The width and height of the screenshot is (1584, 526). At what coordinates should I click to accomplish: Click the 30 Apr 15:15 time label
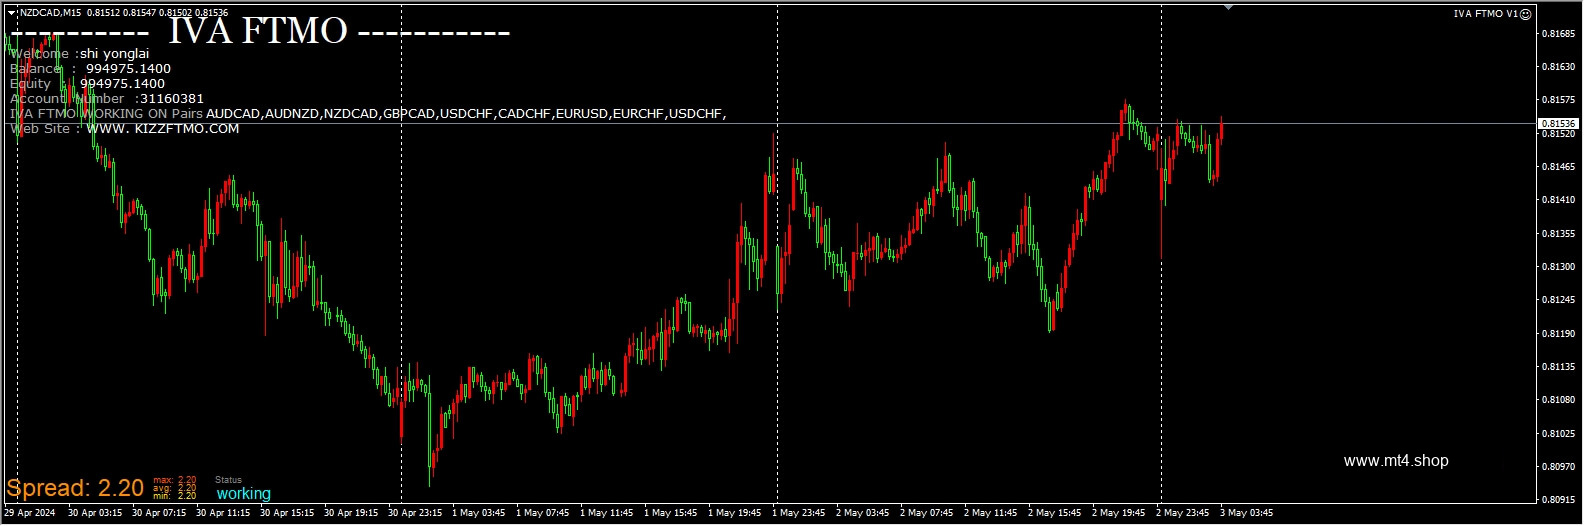pyautogui.click(x=287, y=513)
